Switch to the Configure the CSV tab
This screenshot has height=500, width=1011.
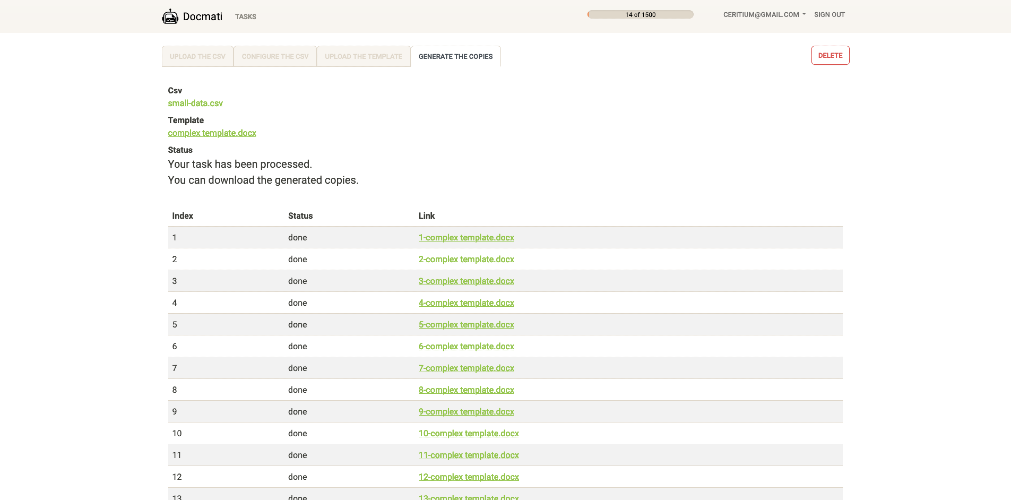(275, 56)
